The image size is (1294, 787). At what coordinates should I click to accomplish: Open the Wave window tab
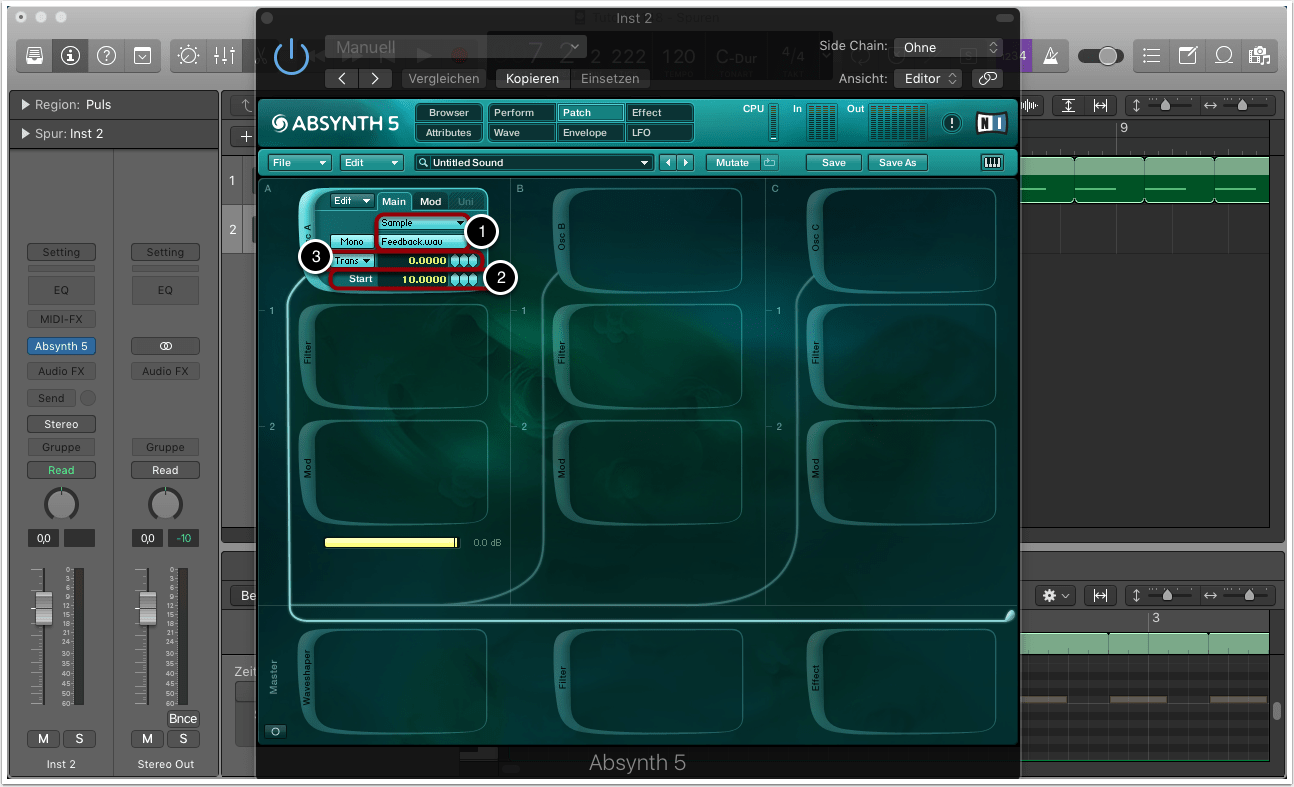(x=521, y=133)
